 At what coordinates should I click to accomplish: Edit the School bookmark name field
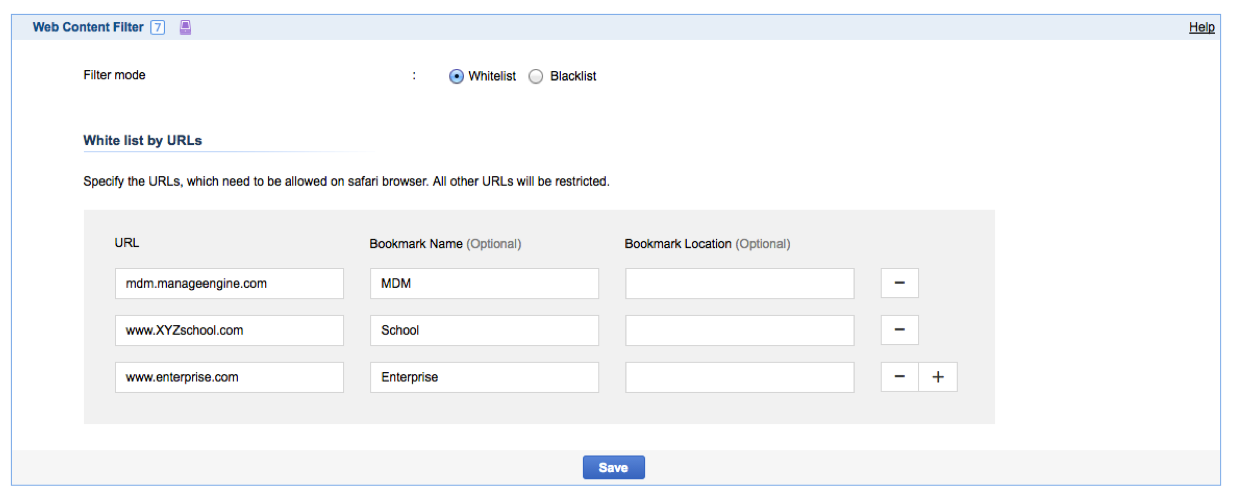click(484, 330)
